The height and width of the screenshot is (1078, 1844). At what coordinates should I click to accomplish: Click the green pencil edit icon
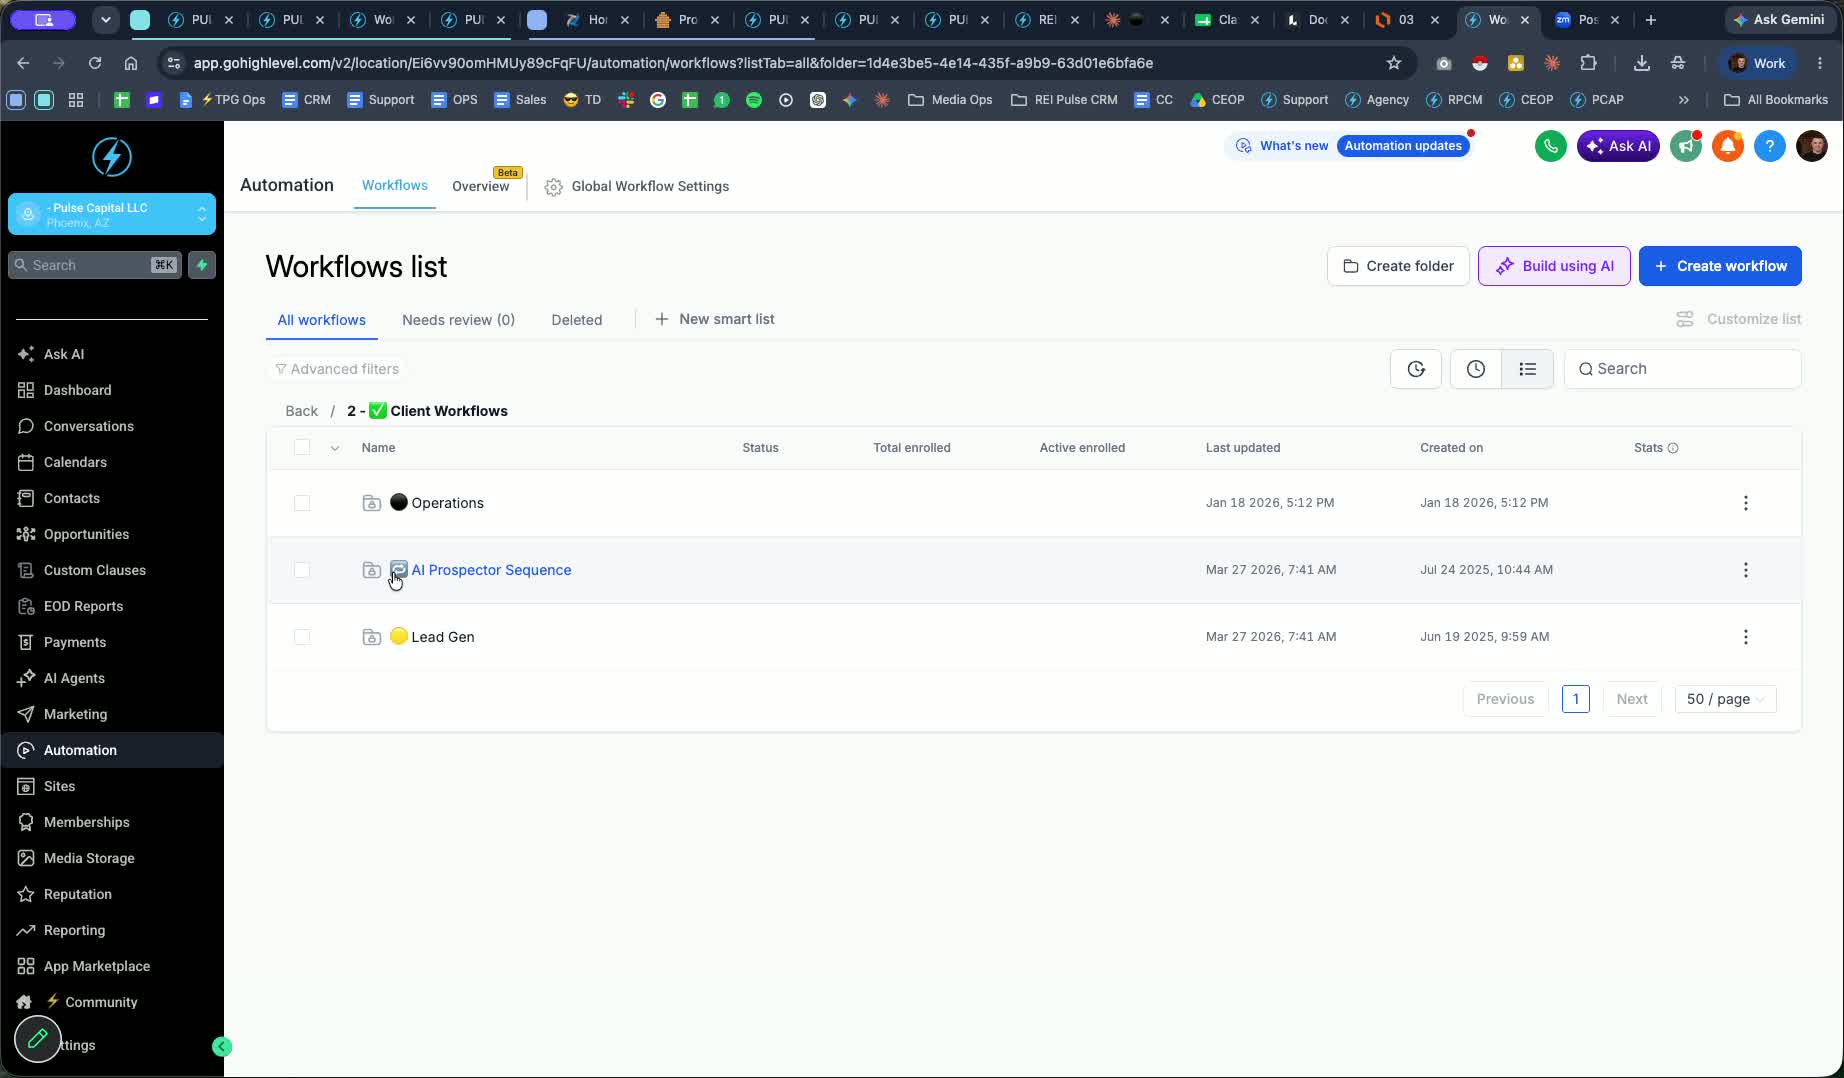[38, 1039]
